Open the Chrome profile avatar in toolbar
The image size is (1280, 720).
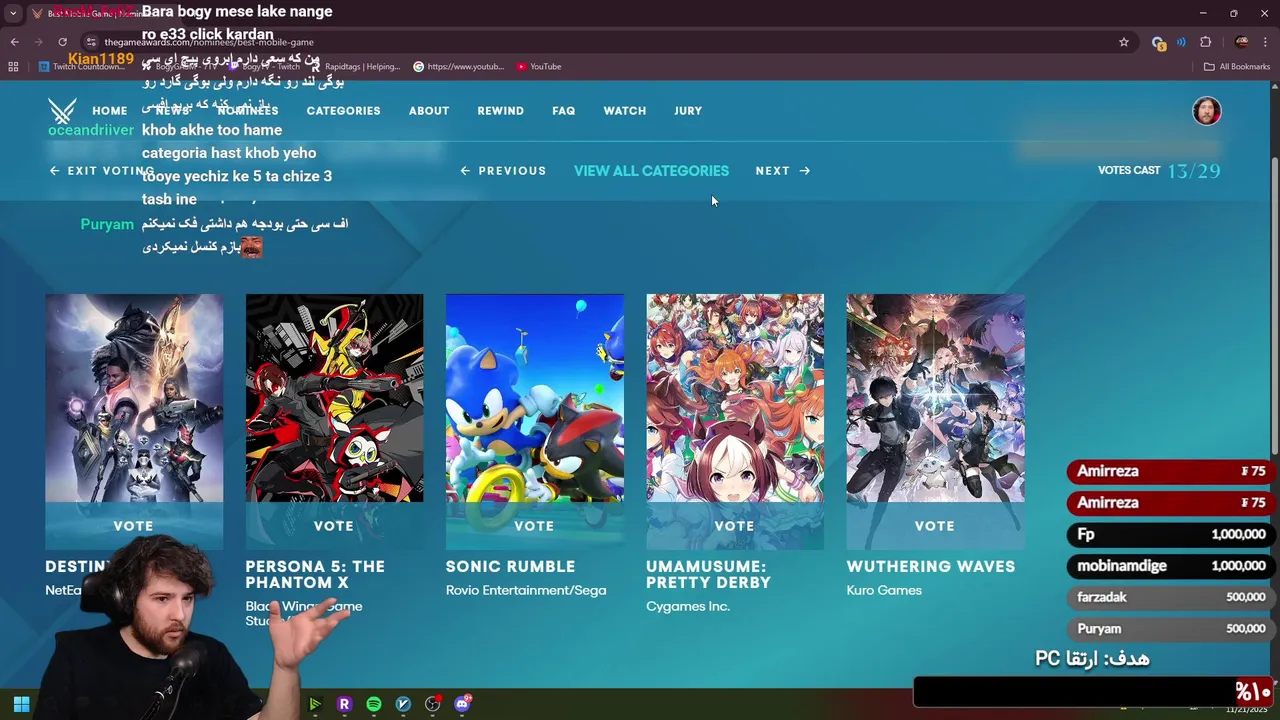(x=1242, y=42)
